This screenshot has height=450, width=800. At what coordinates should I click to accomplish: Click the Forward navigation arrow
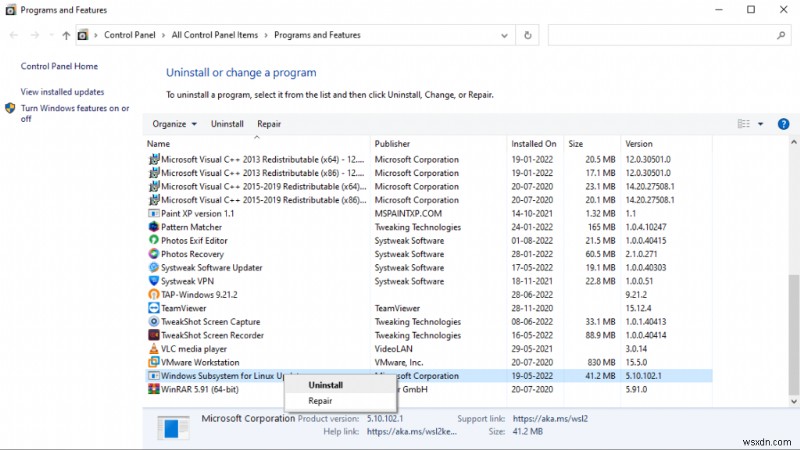click(35, 35)
